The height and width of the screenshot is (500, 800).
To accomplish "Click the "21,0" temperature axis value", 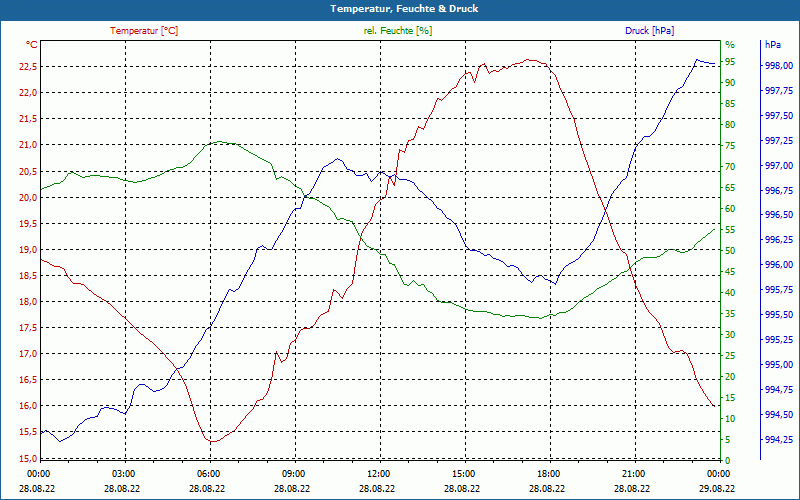I will click(x=28, y=145).
